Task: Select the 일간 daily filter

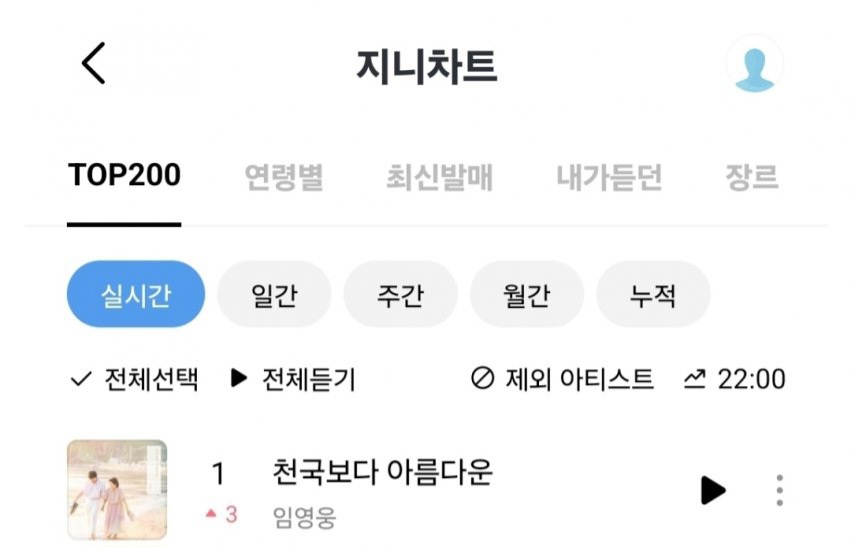Action: [x=273, y=295]
